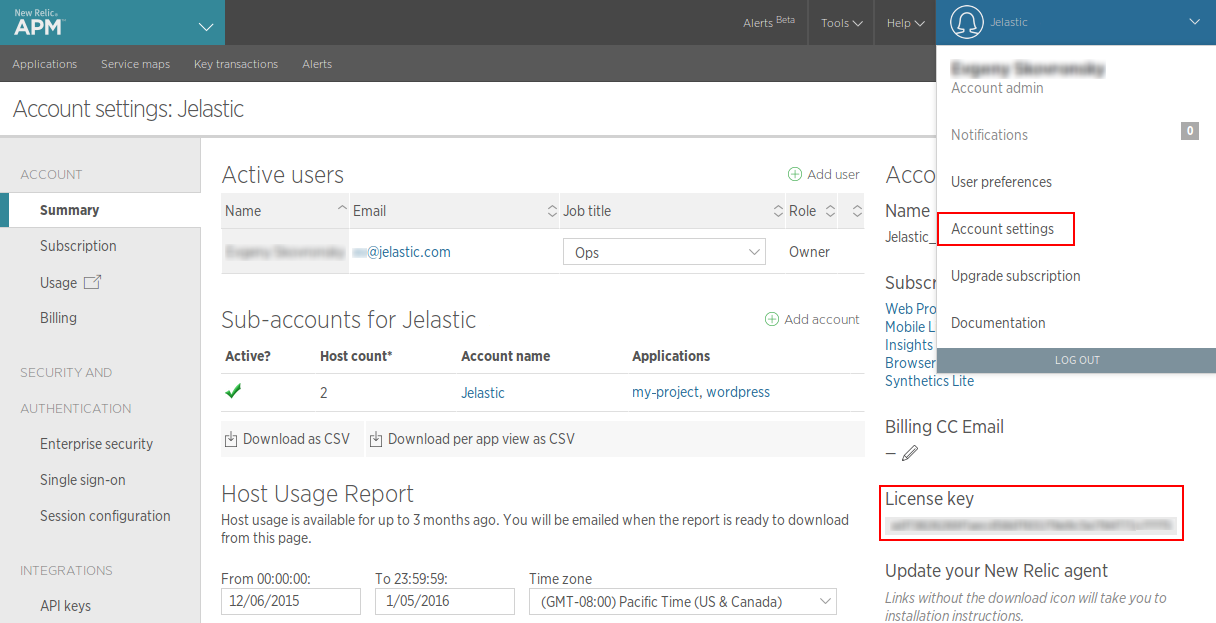Click Download as CSV
The image size is (1216, 623).
(296, 439)
